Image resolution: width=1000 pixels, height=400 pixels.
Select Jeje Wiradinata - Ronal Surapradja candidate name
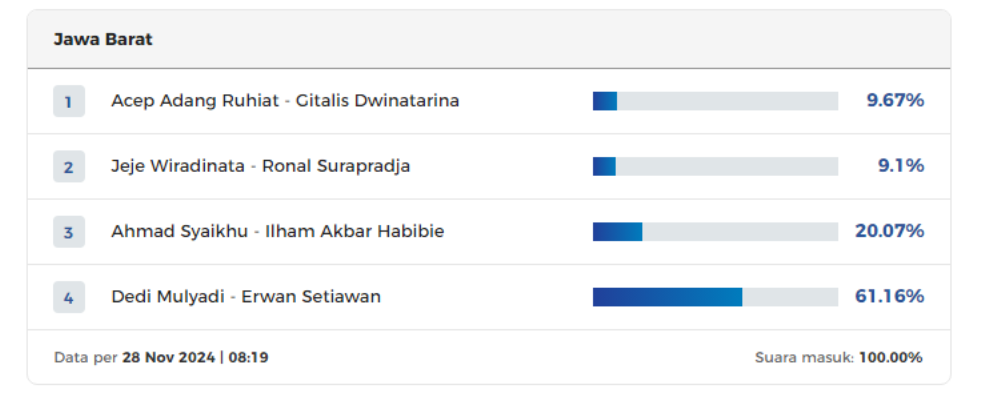(260, 166)
